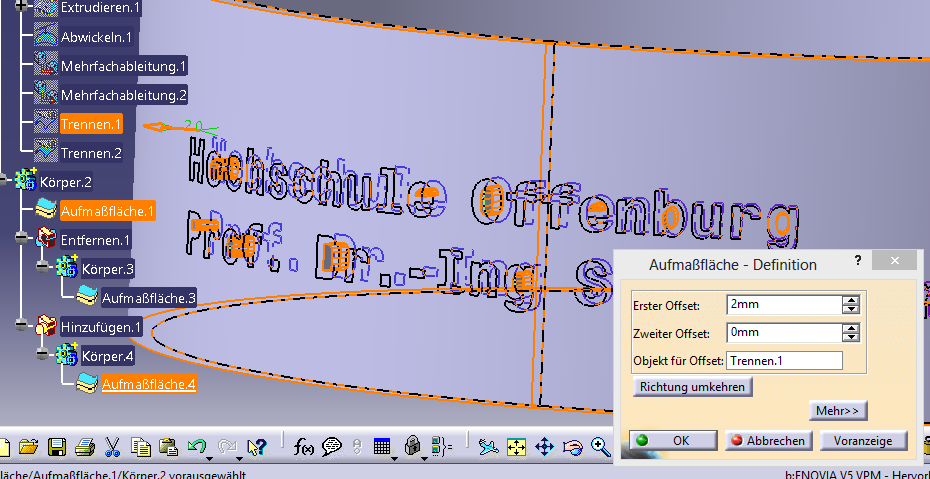Click the parameter set icon beside padlock
Screen dimensions: 930x479
click(x=442, y=446)
